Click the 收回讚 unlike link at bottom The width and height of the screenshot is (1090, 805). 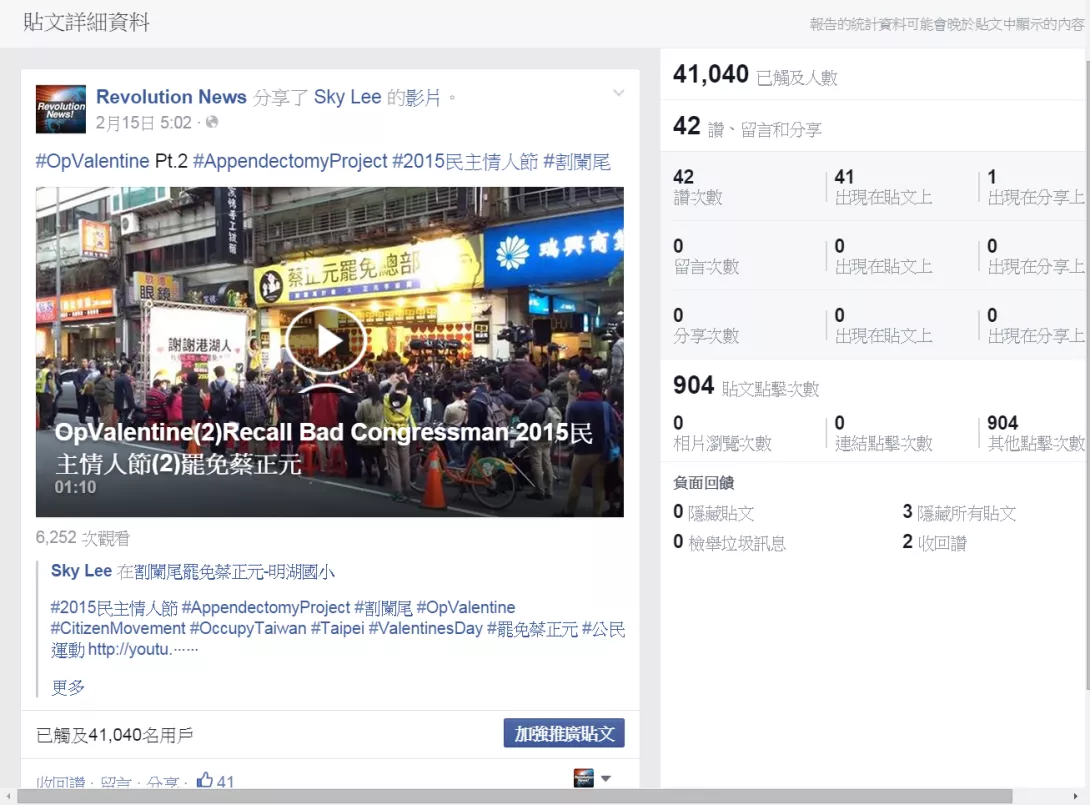(x=60, y=782)
